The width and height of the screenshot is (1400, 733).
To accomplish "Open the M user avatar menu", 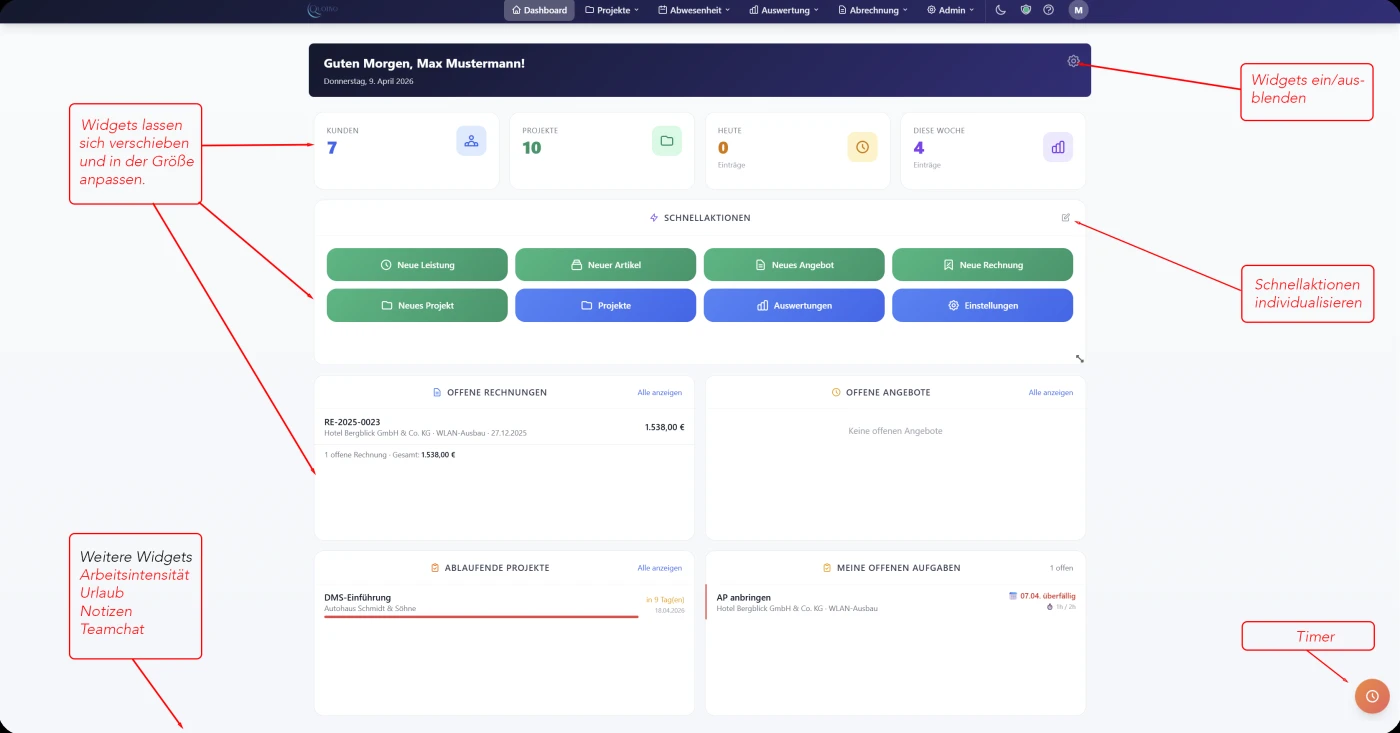I will pos(1078,11).
